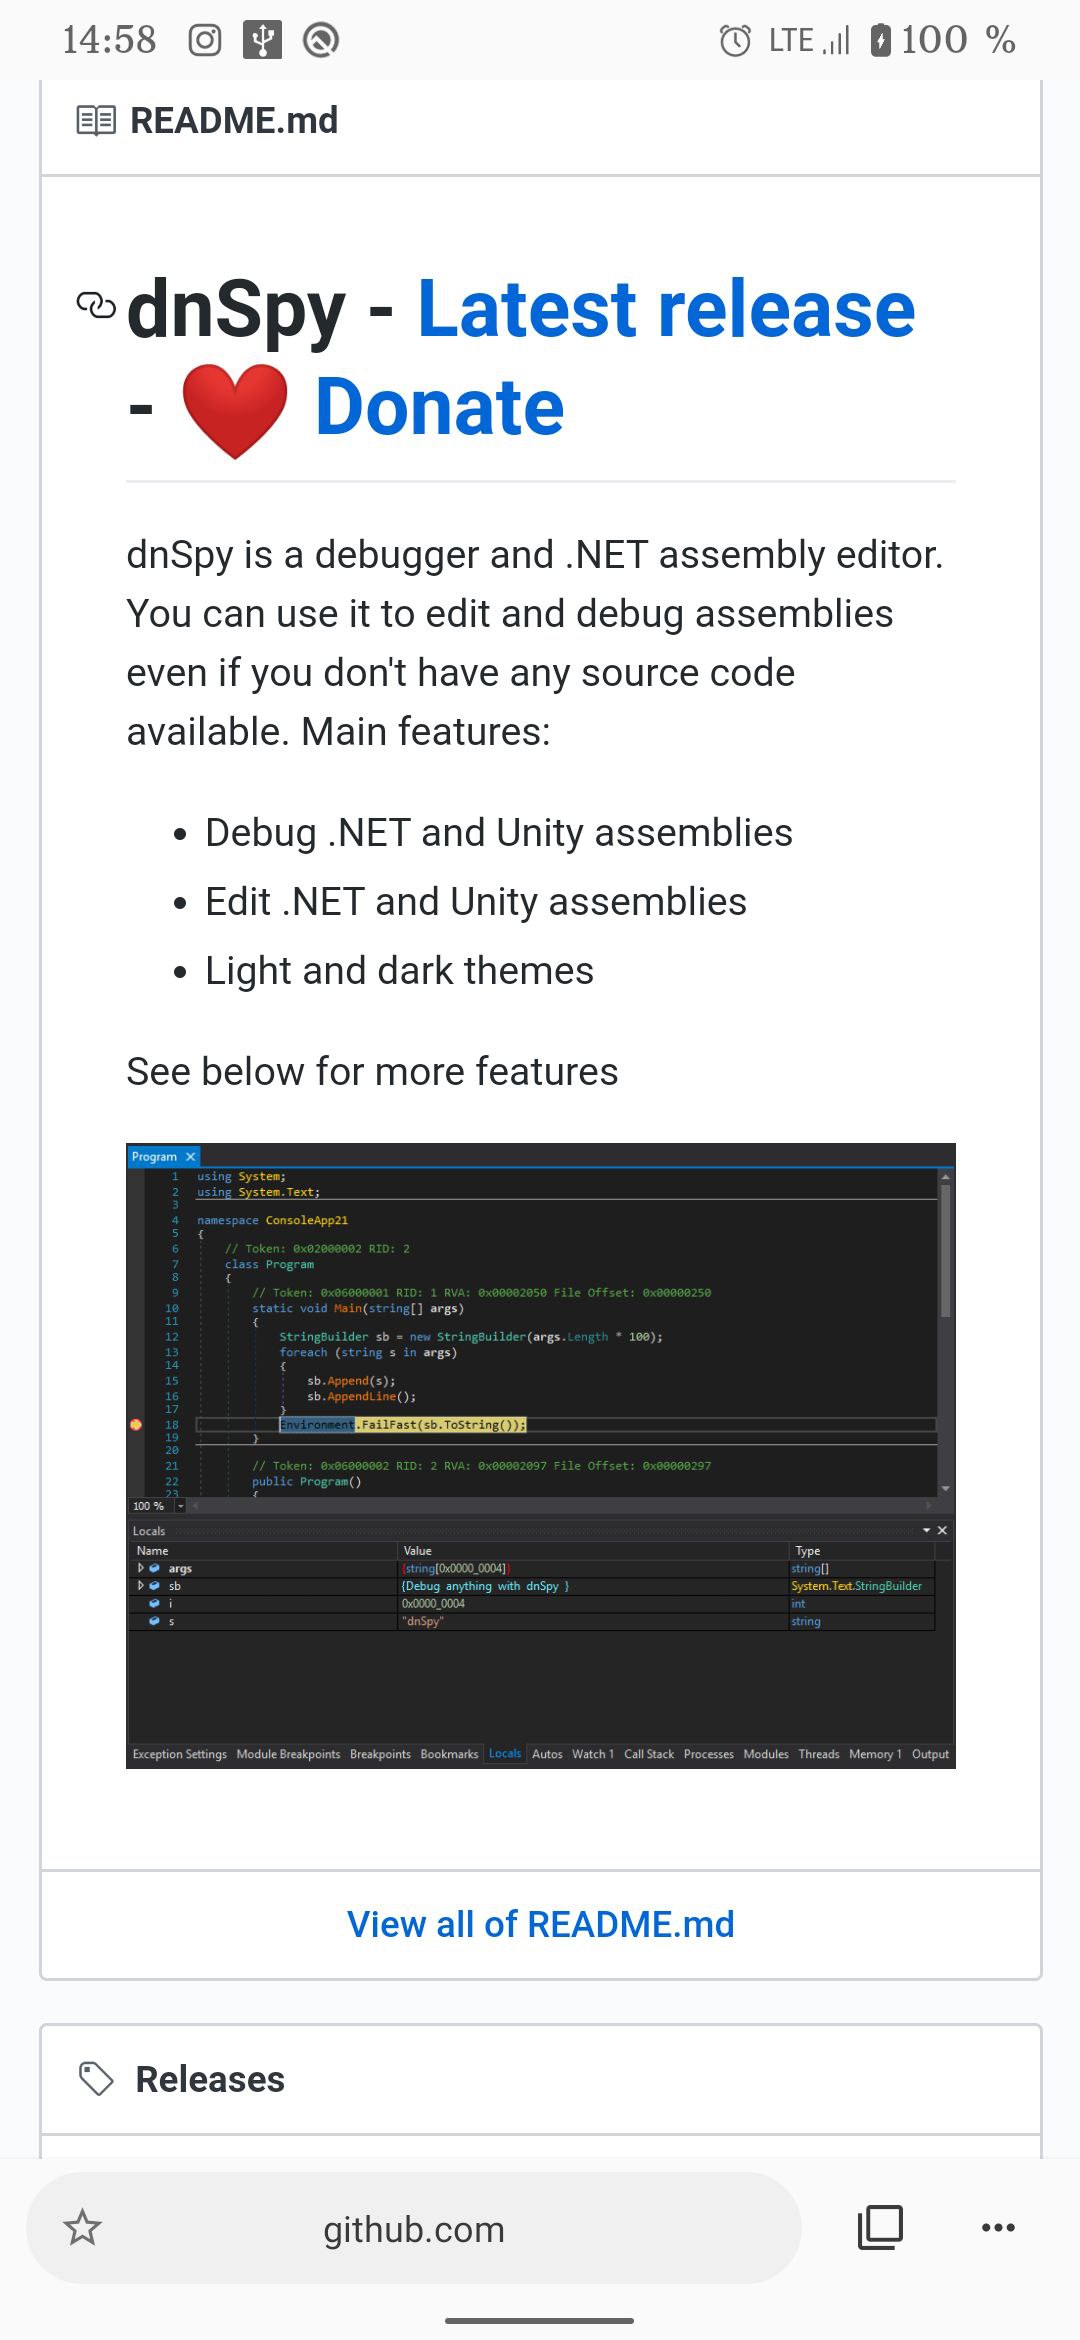Viewport: 1080px width, 2340px height.
Task: Tap the battery status icon
Action: pos(881,40)
